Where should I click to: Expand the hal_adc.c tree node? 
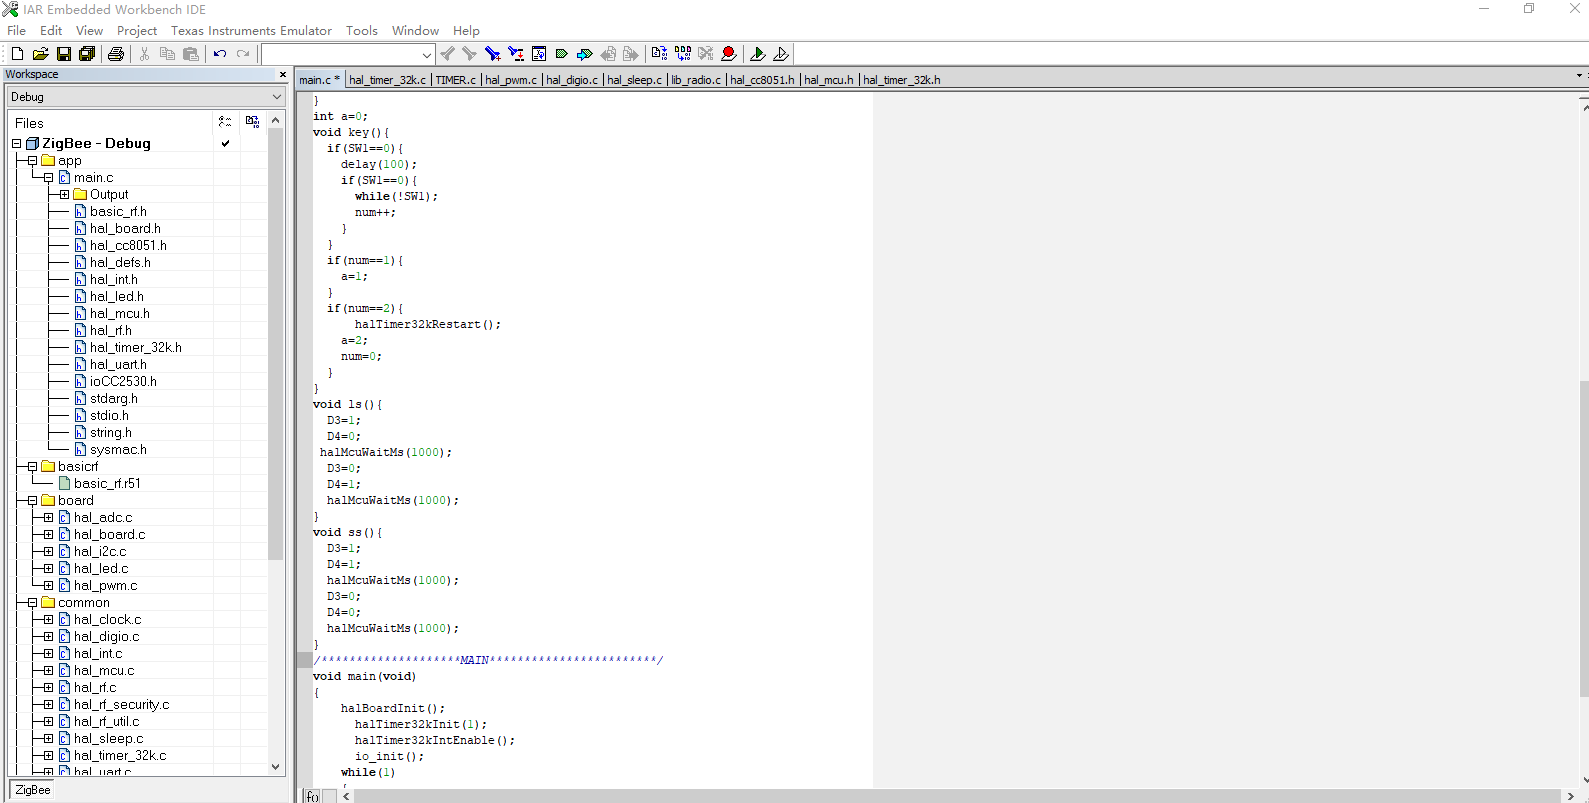click(x=49, y=518)
